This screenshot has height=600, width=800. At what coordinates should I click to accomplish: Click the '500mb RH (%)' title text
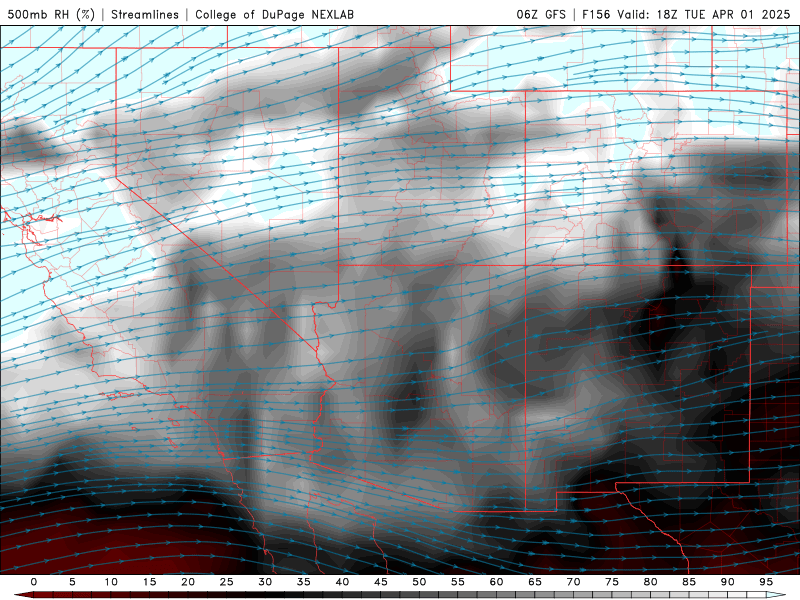coord(51,14)
